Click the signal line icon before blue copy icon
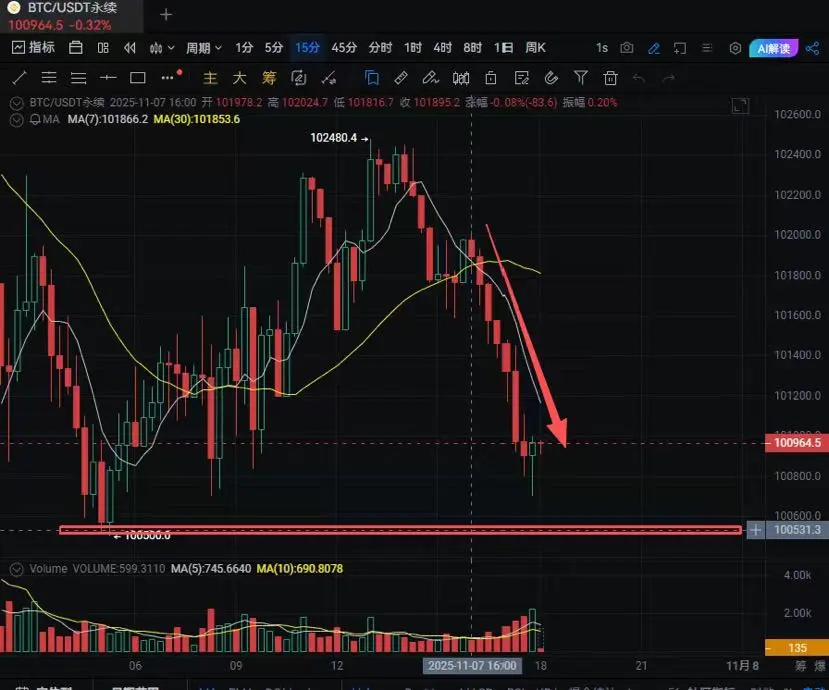 [329, 78]
